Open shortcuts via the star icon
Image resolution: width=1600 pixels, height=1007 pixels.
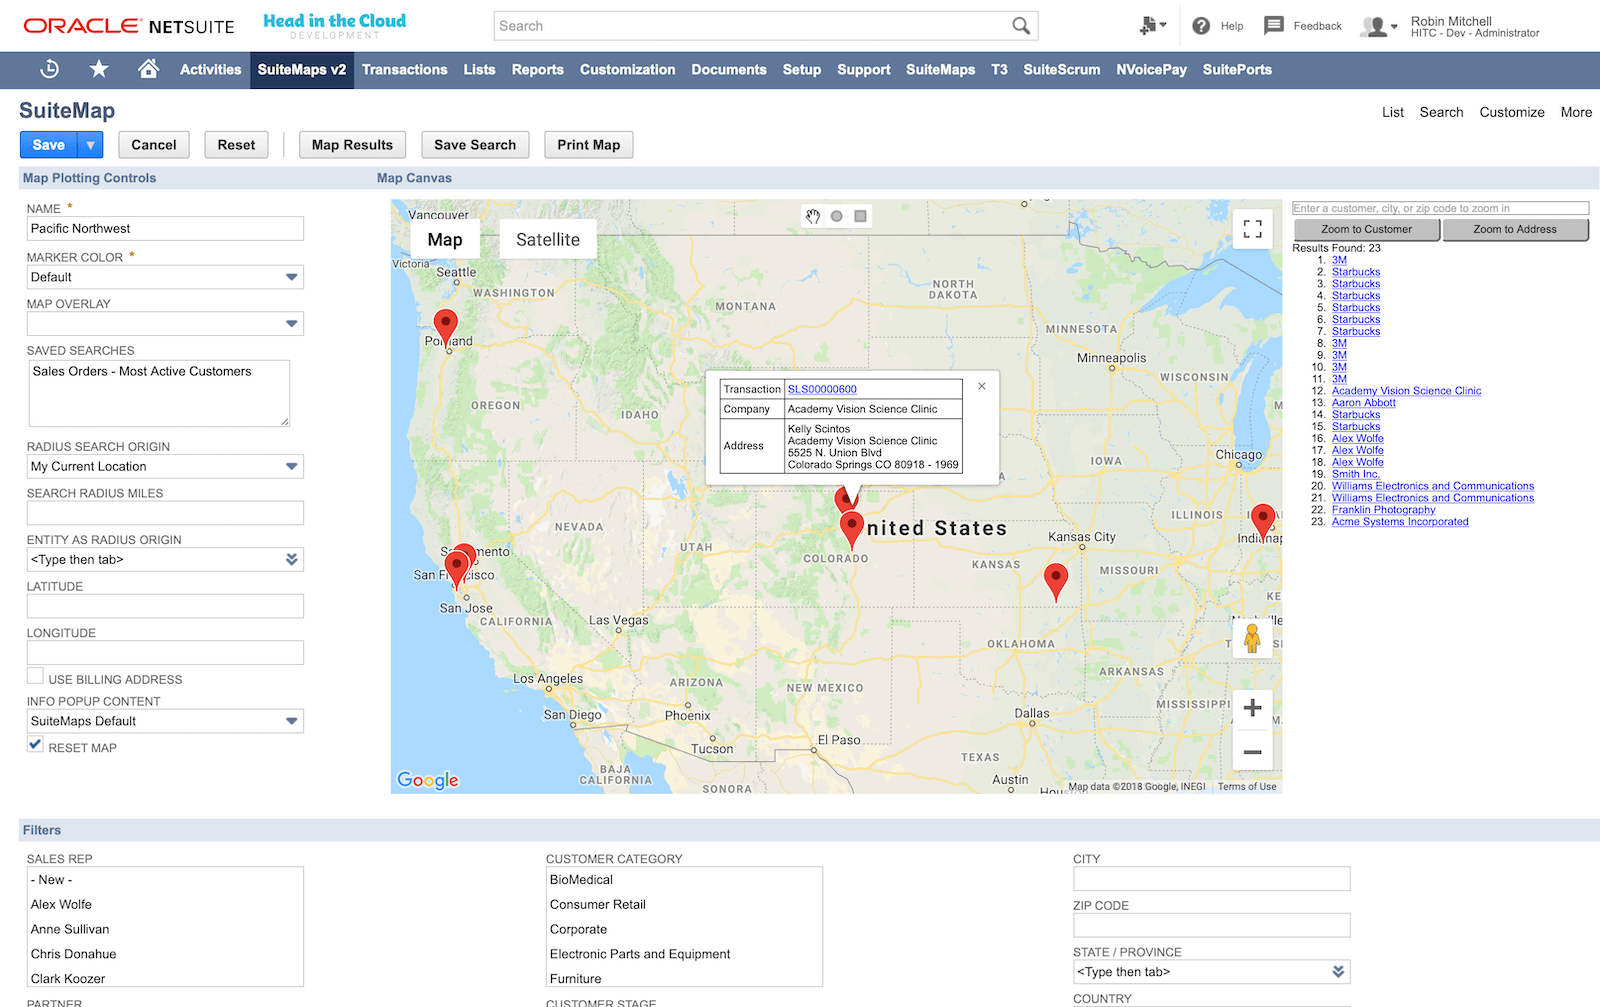coord(98,69)
